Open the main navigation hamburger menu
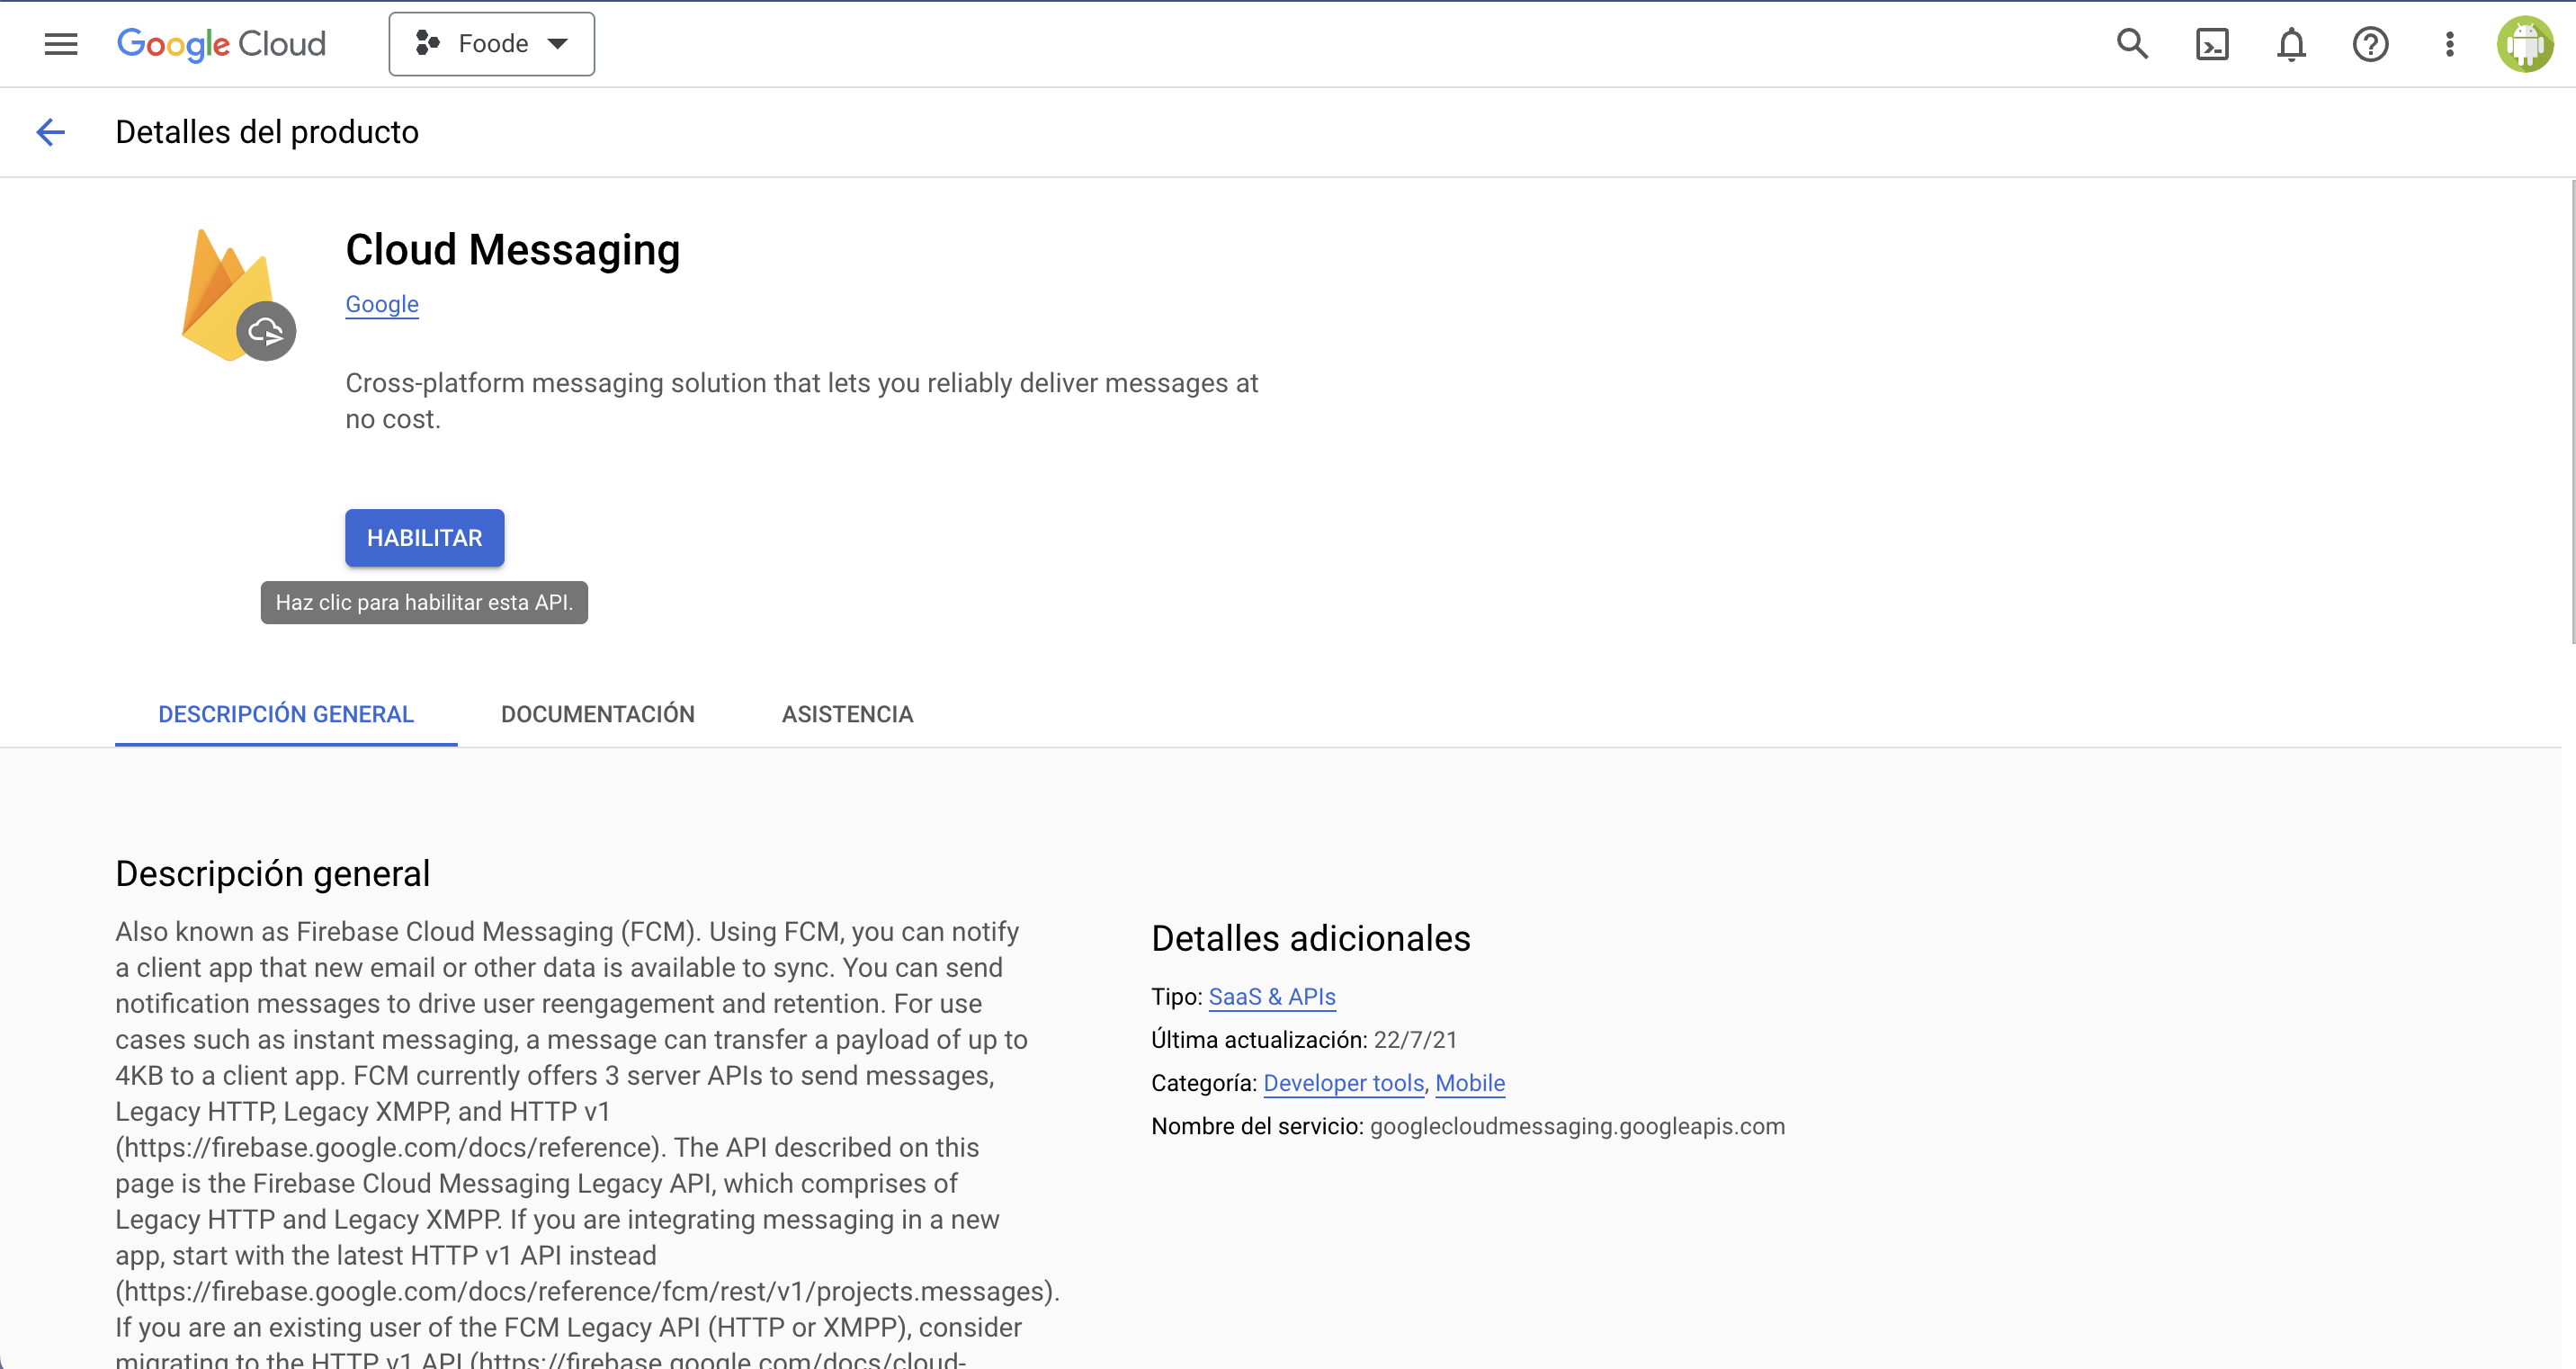This screenshot has height=1369, width=2576. 61,44
